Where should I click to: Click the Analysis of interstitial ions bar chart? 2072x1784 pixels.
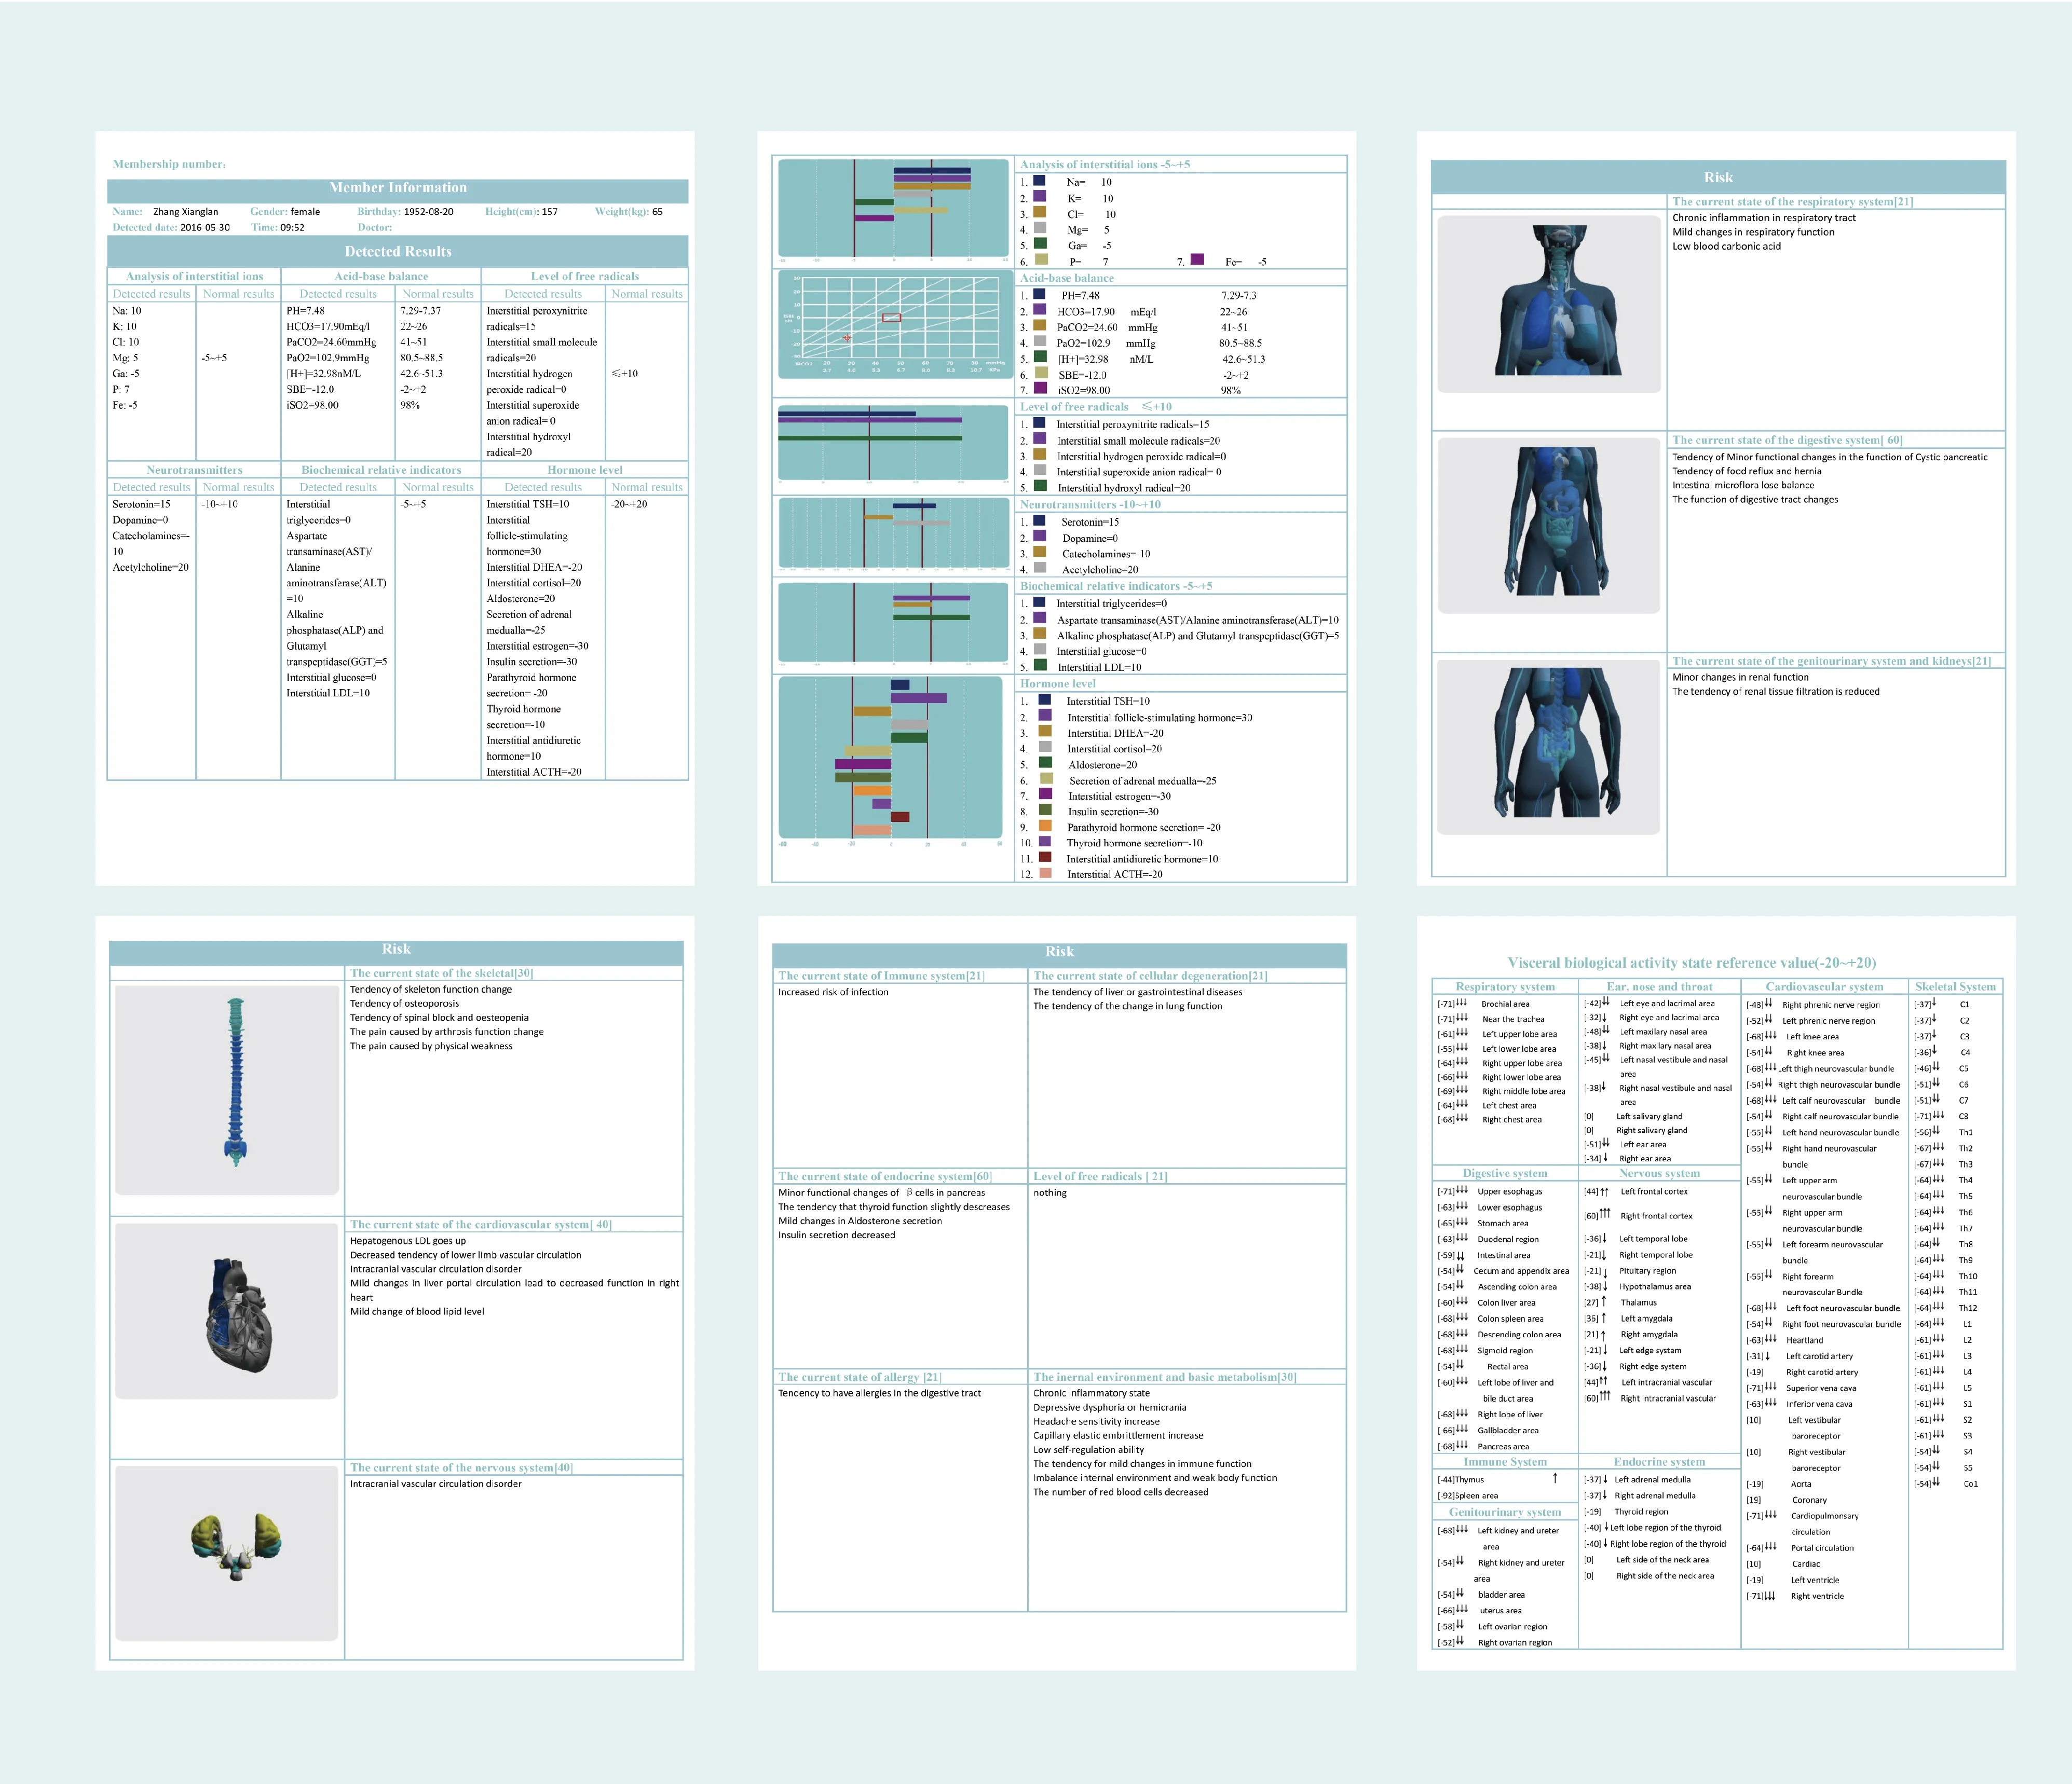point(893,208)
